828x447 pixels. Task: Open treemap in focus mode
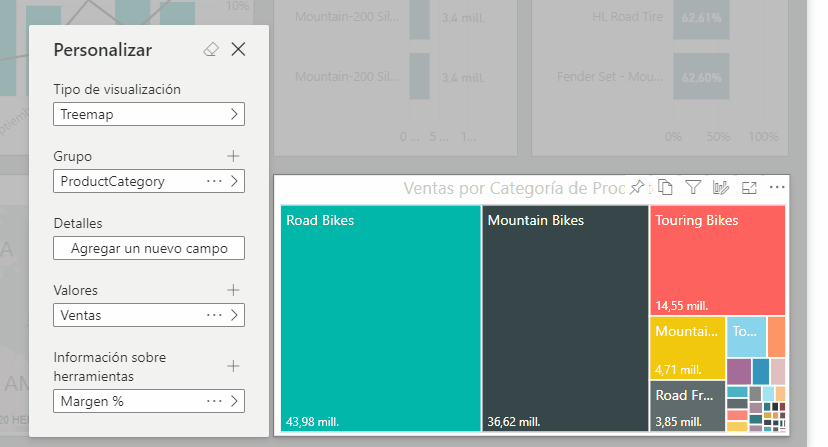point(749,187)
